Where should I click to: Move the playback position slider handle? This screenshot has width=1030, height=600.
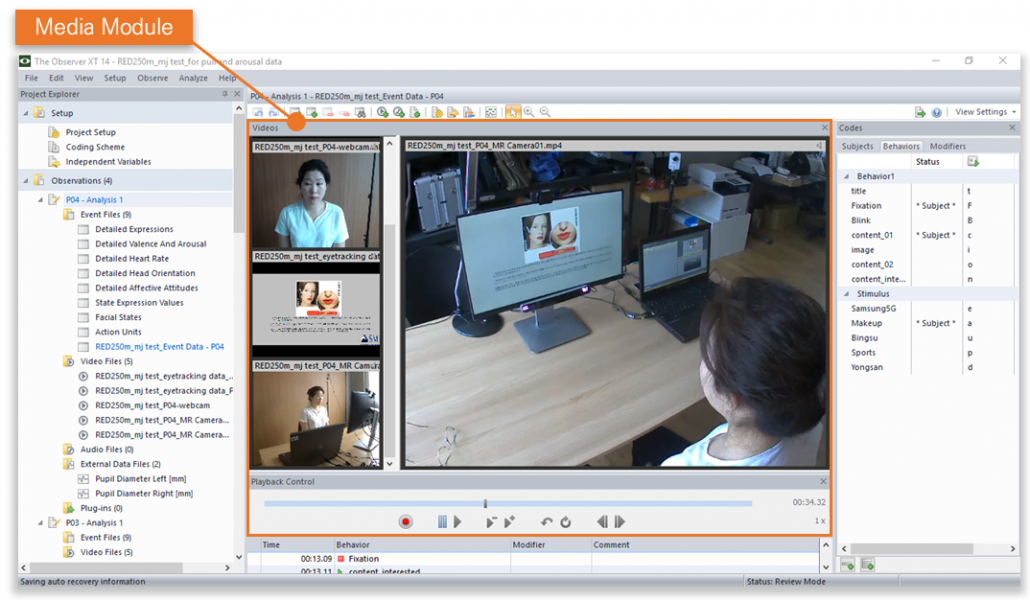[x=485, y=503]
